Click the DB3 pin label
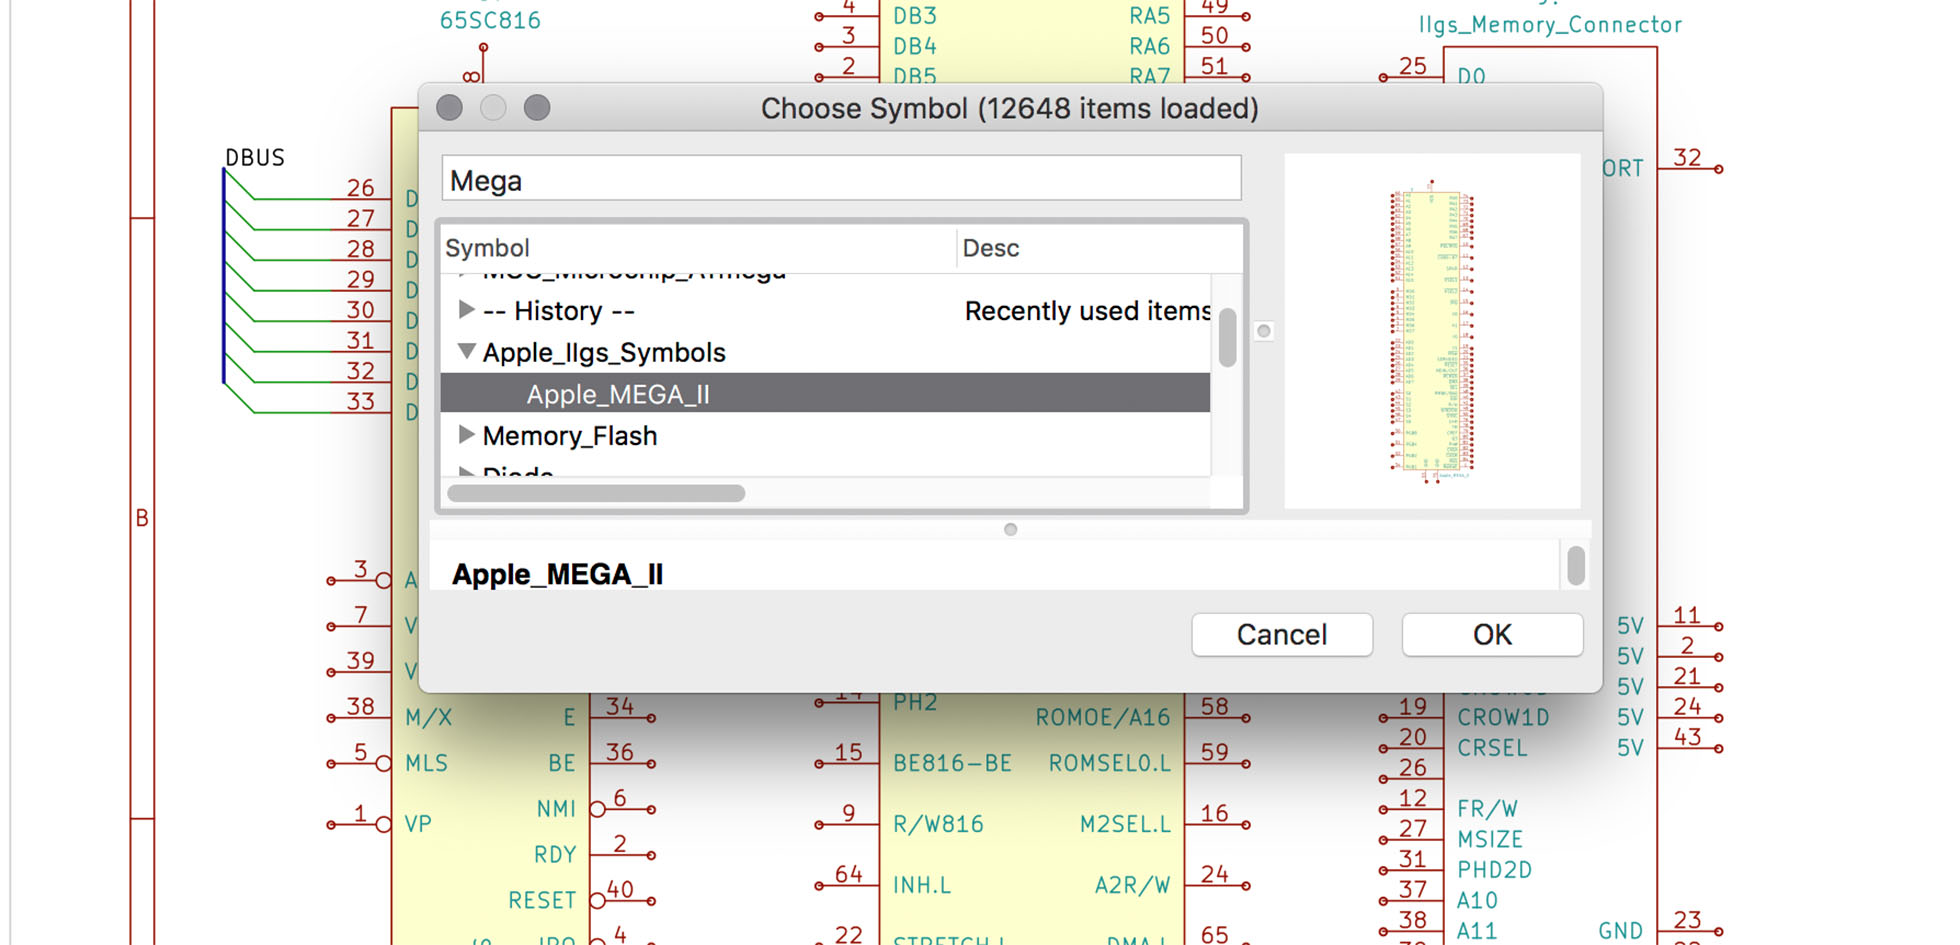 point(914,15)
